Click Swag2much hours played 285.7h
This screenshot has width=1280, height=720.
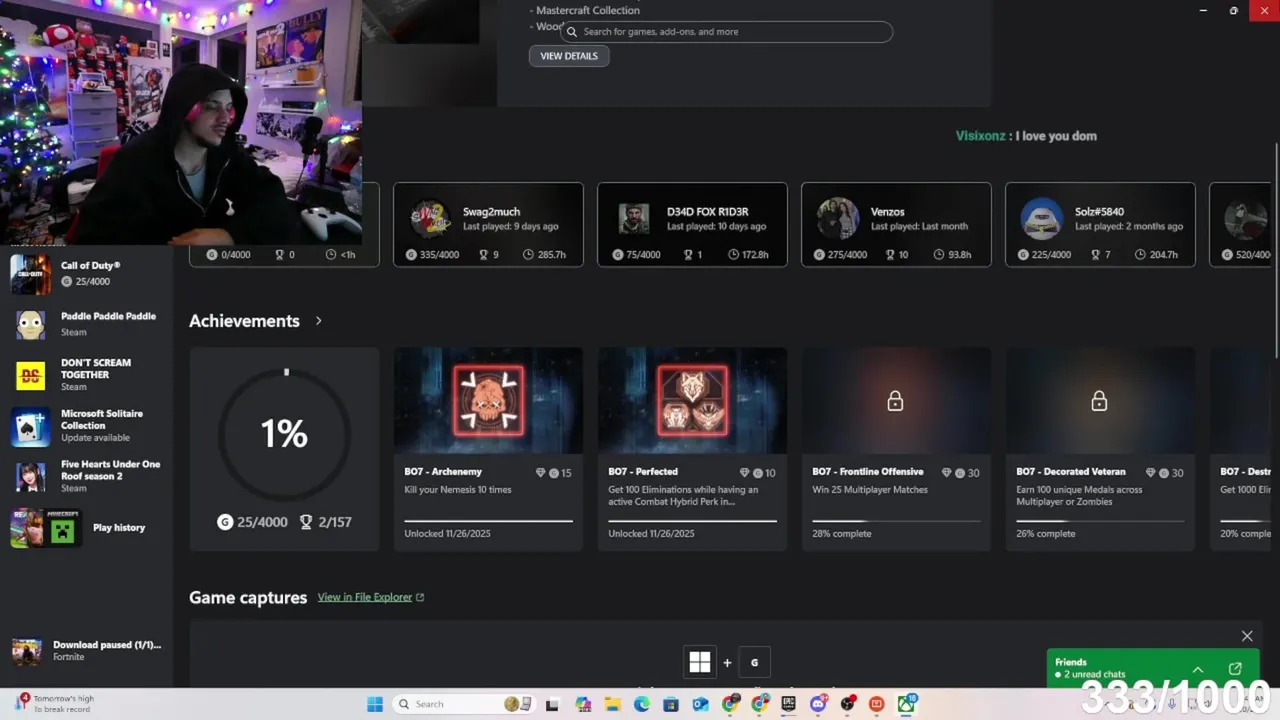543,255
